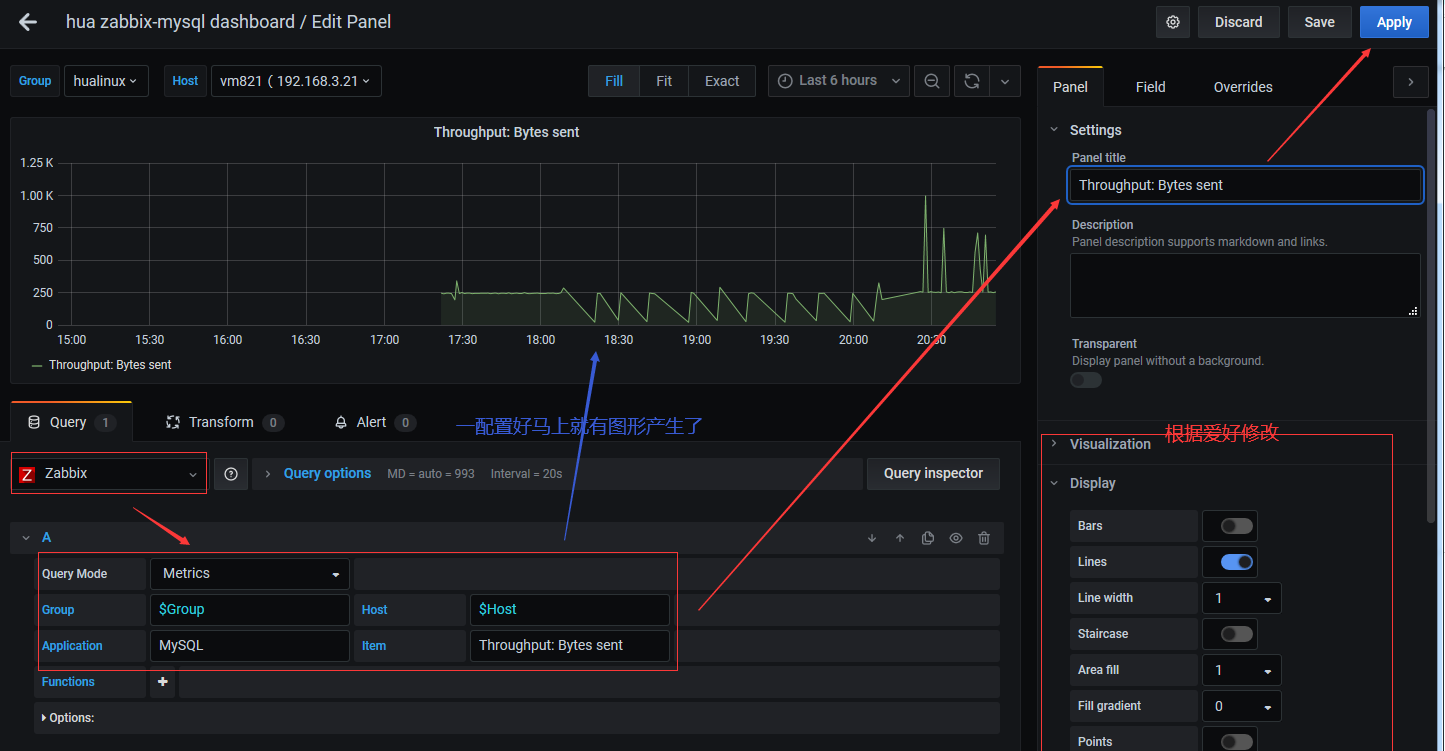Open the Query Mode Metrics dropdown
The height and width of the screenshot is (751, 1445).
point(250,574)
